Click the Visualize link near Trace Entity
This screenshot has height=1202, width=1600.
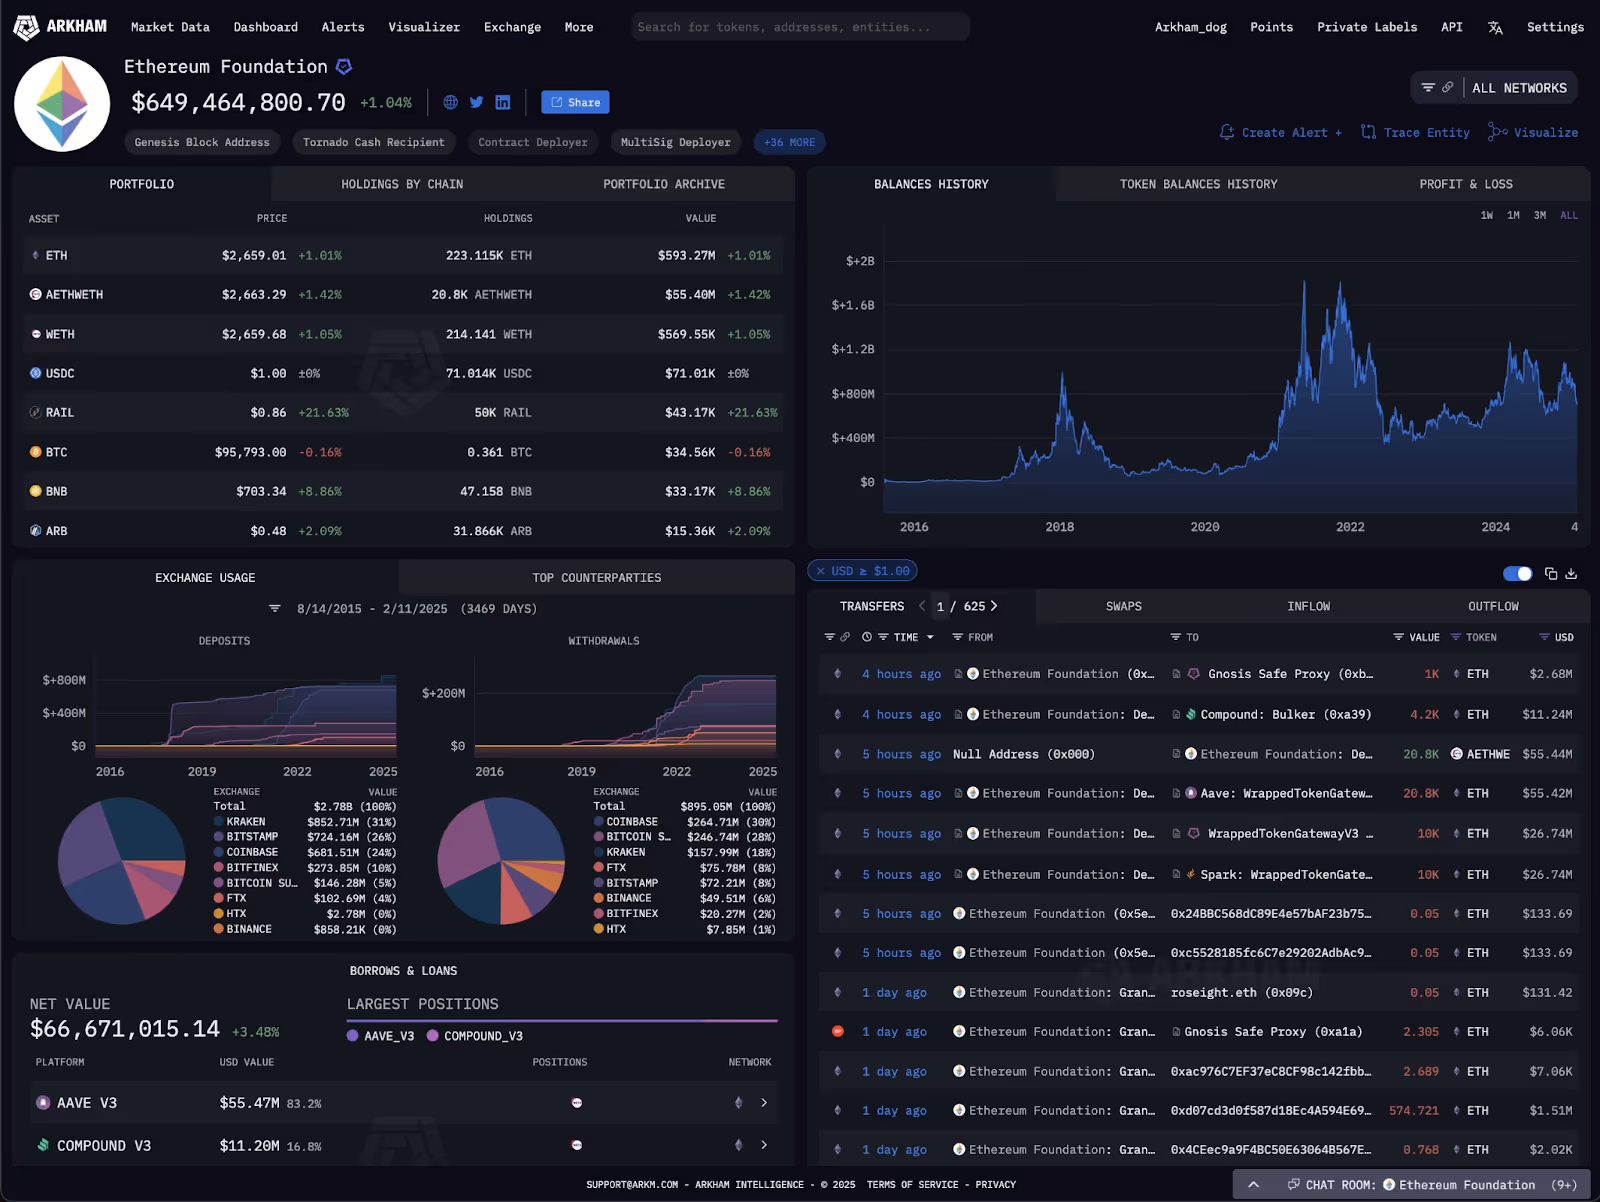pos(1533,132)
